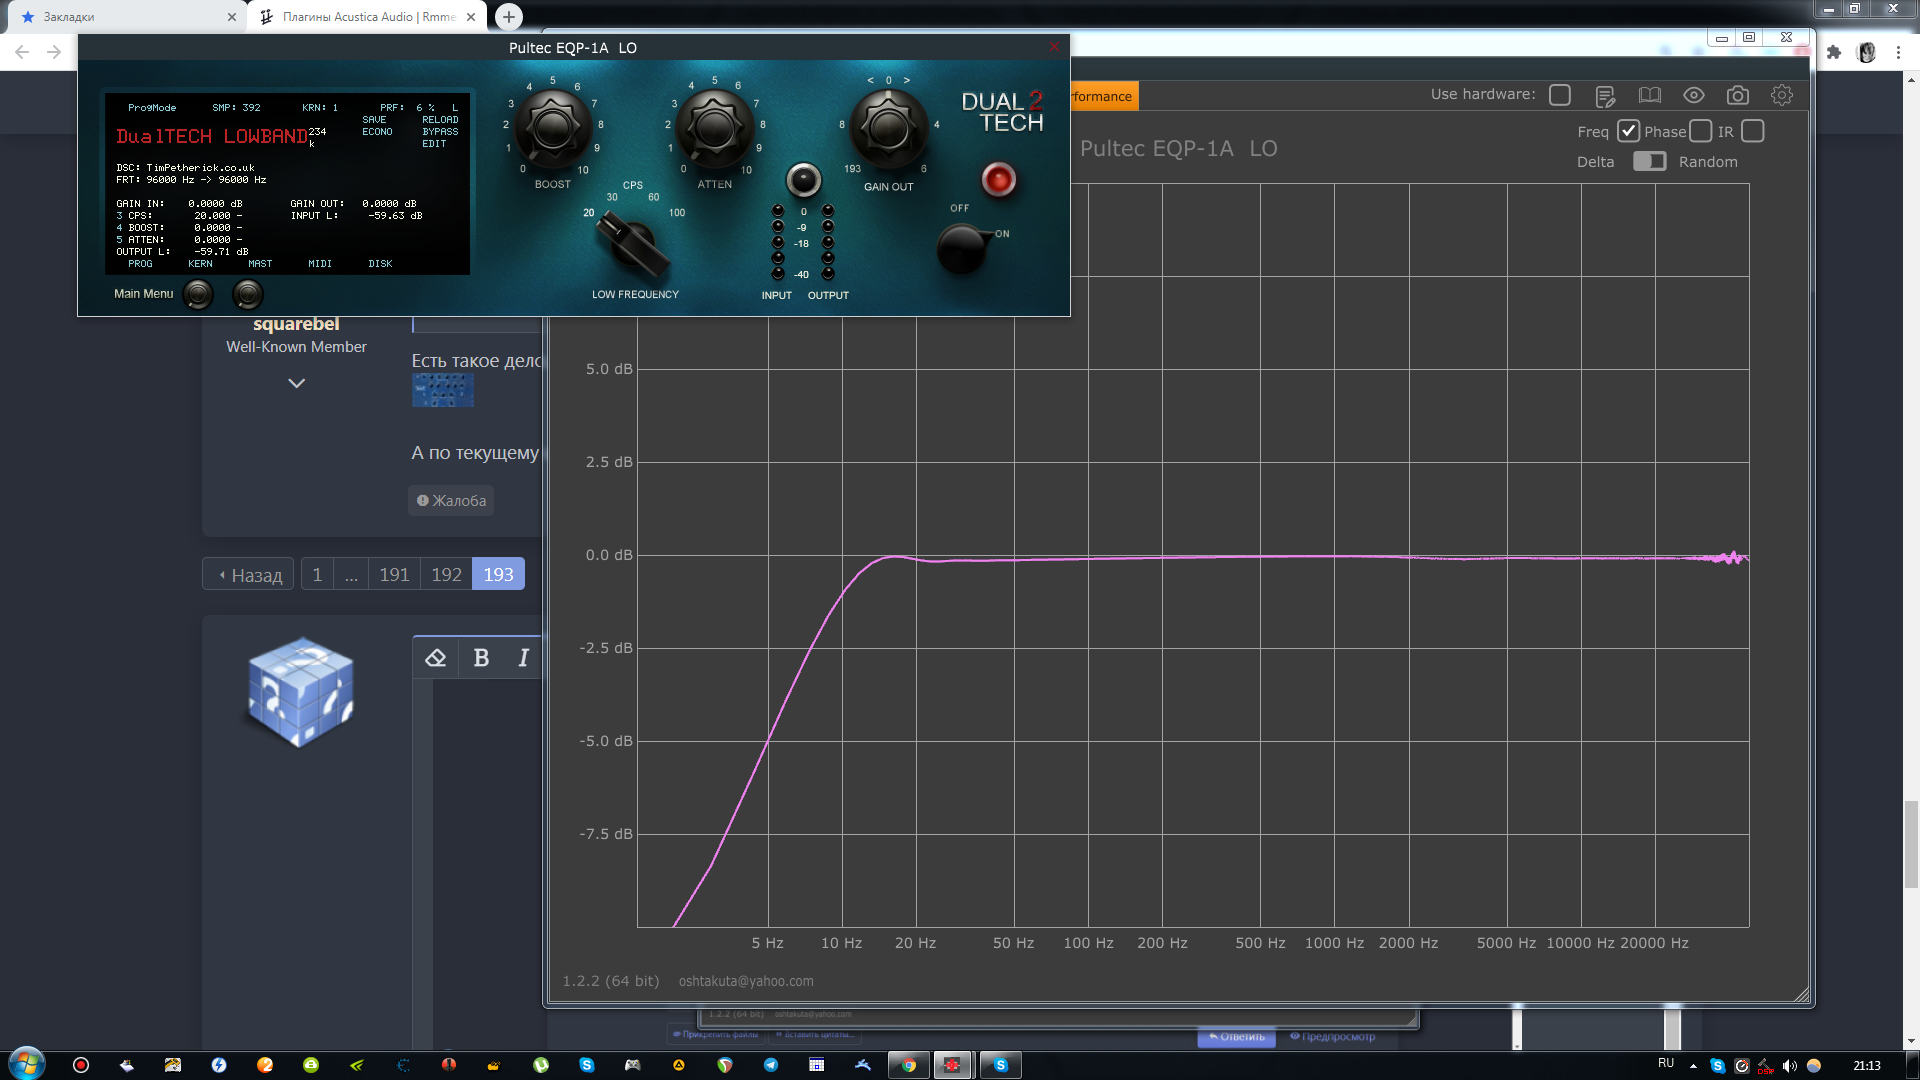The height and width of the screenshot is (1080, 1920).
Task: Open Telegram from the taskbar
Action: [771, 1065]
